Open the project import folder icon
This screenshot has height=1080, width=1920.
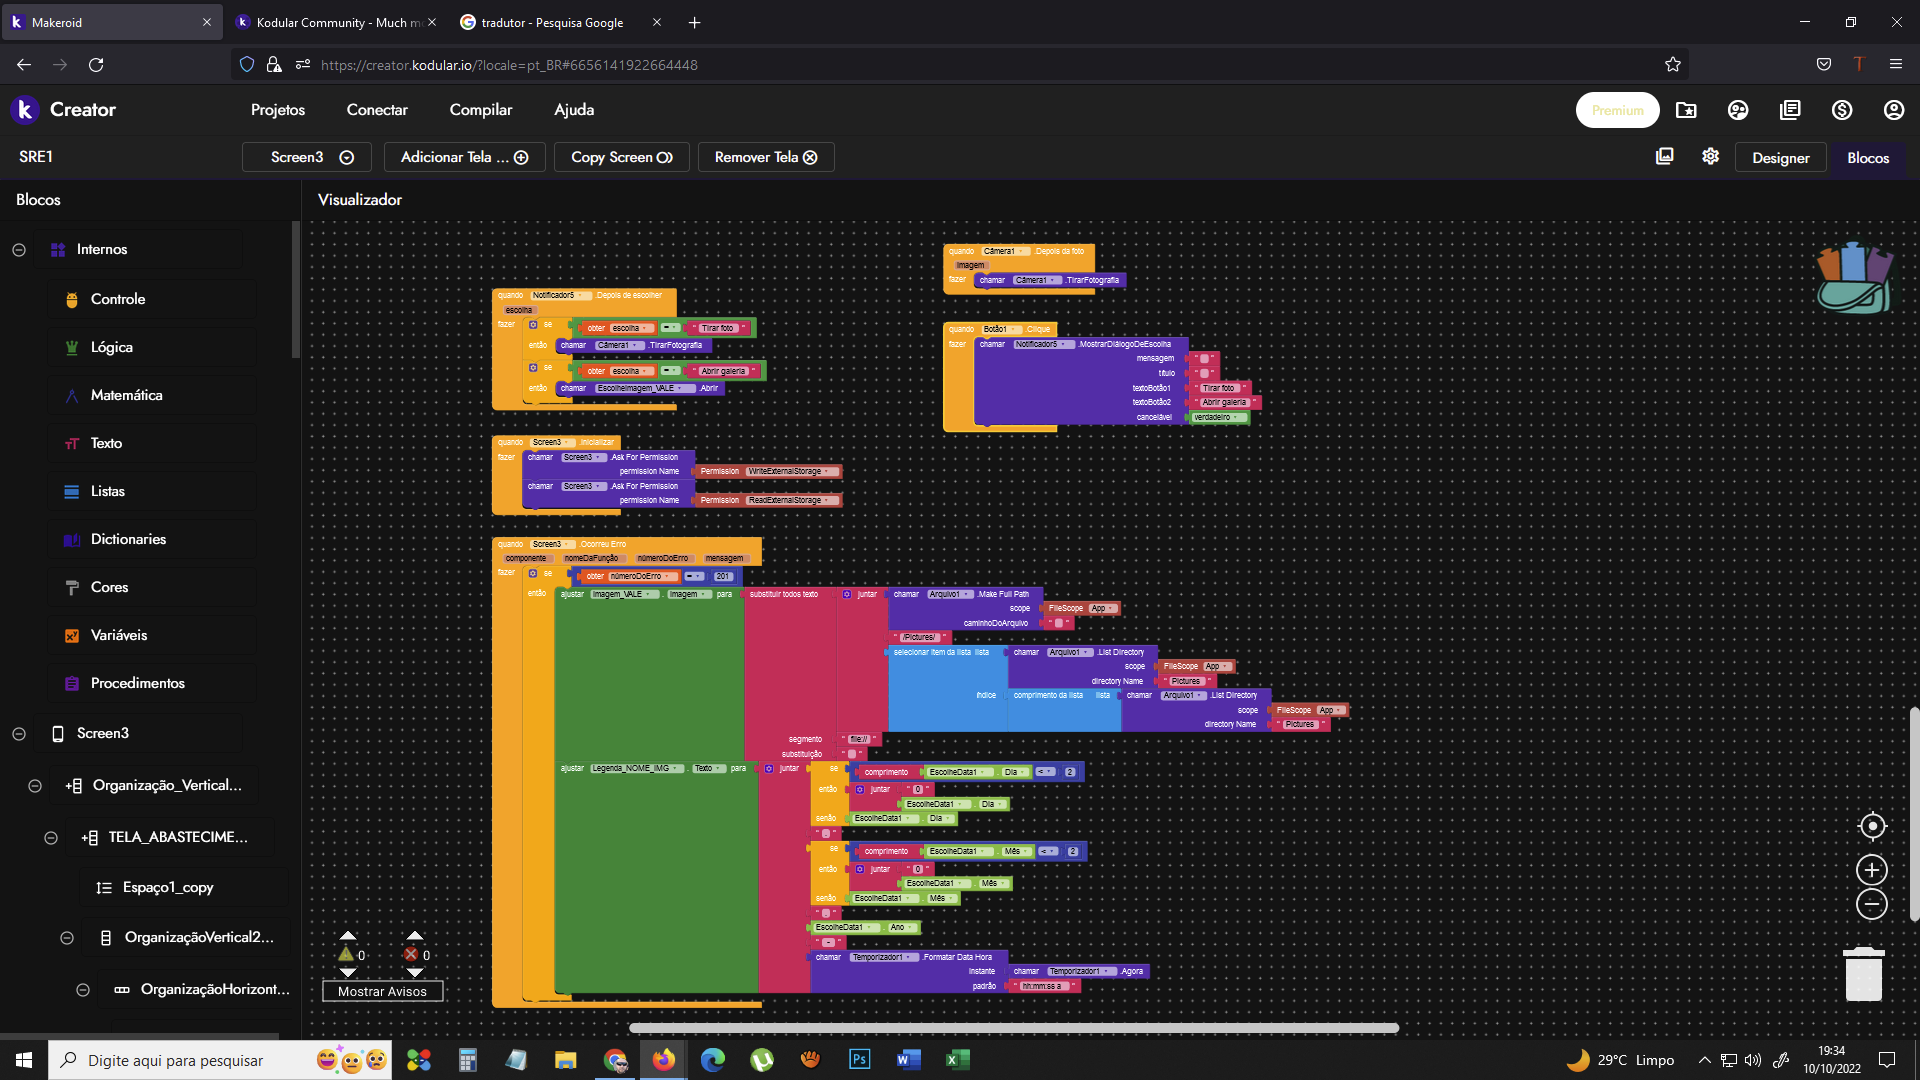coord(1686,110)
